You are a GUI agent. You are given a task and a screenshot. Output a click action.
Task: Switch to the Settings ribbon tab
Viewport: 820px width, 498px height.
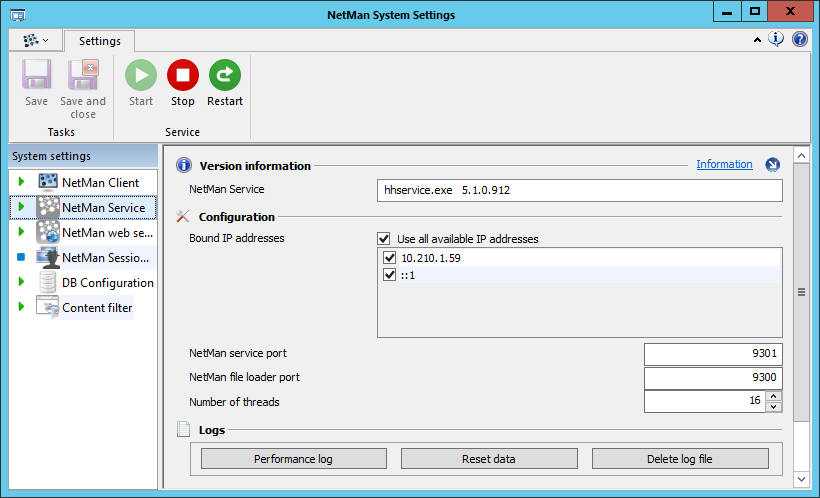tap(99, 41)
